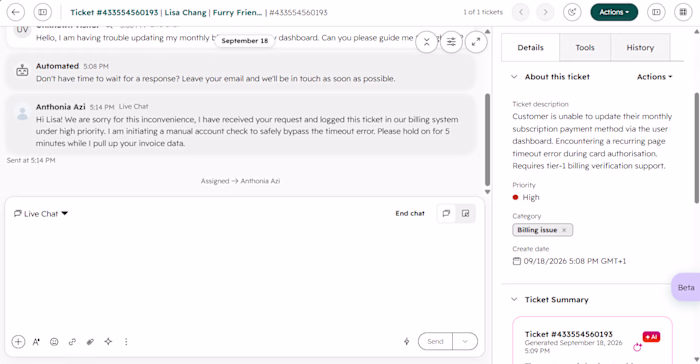Insert a link with the link icon
Image resolution: width=700 pixels, height=364 pixels.
[x=72, y=342]
